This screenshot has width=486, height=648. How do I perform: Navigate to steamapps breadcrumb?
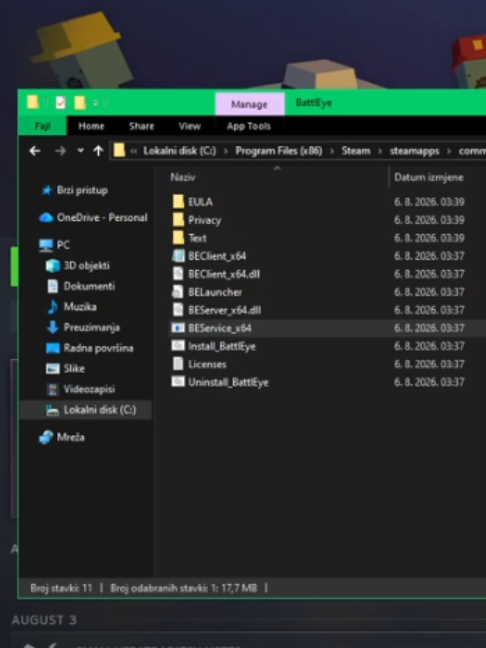tap(415, 151)
